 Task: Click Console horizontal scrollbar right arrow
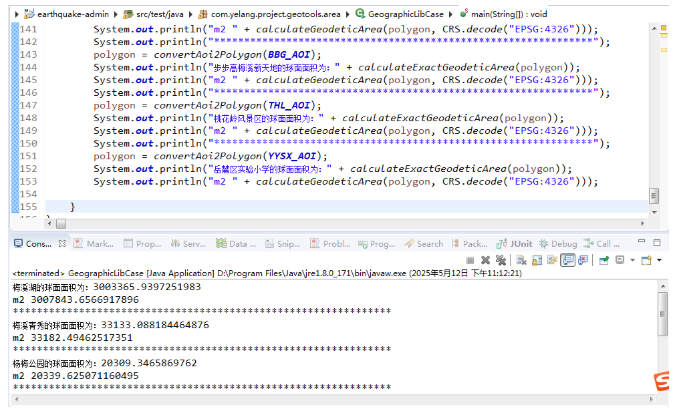pyautogui.click(x=652, y=399)
